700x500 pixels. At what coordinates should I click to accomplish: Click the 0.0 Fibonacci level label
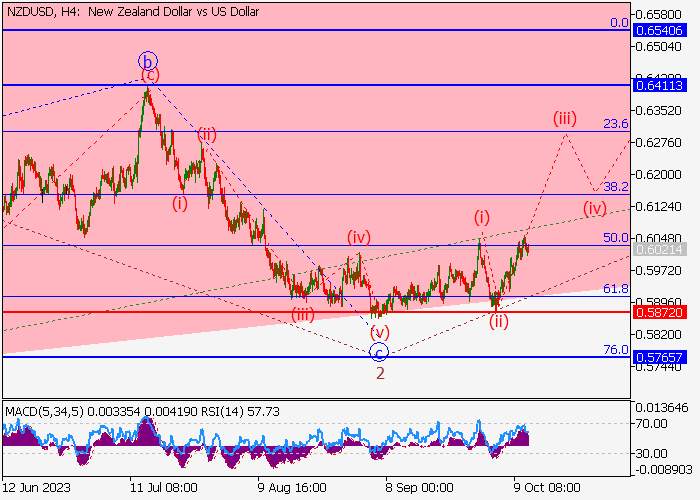tap(619, 23)
